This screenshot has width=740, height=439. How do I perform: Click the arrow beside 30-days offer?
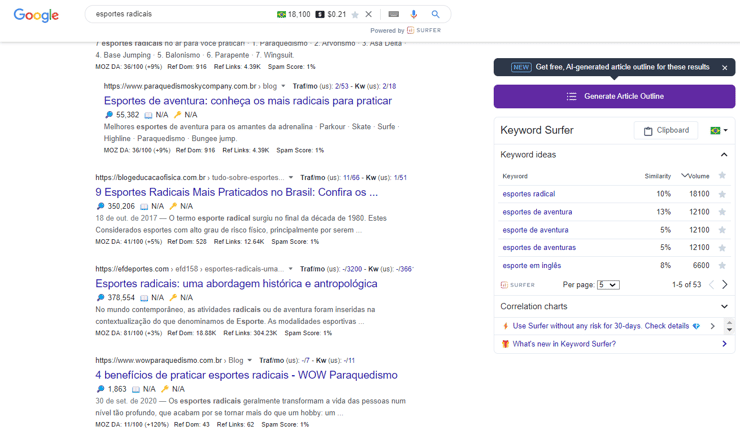click(713, 326)
